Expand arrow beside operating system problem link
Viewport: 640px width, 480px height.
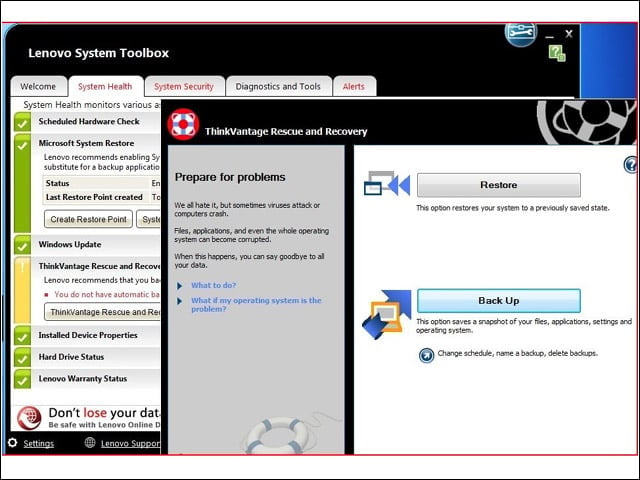click(x=180, y=301)
